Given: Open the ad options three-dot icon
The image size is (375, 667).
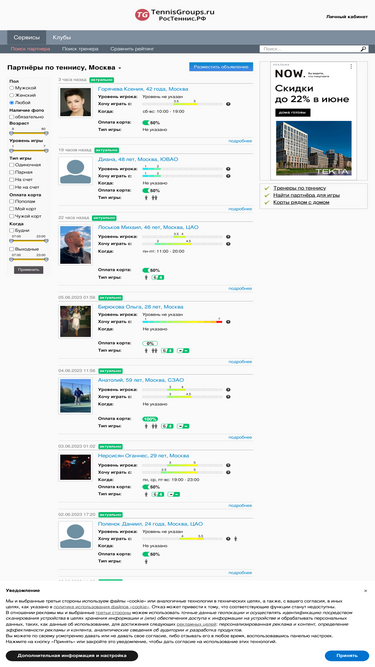Looking at the screenshot, I should 351,66.
